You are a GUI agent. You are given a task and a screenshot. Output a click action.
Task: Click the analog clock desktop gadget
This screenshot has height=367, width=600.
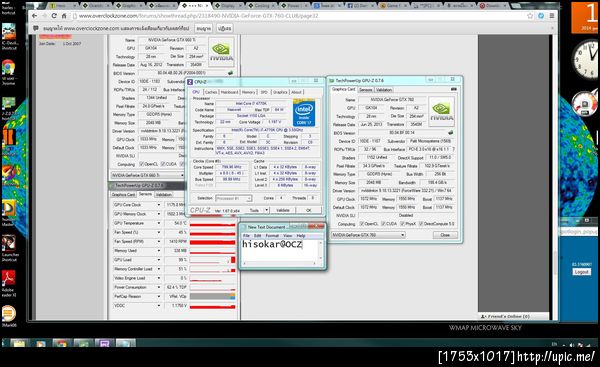(x=585, y=59)
